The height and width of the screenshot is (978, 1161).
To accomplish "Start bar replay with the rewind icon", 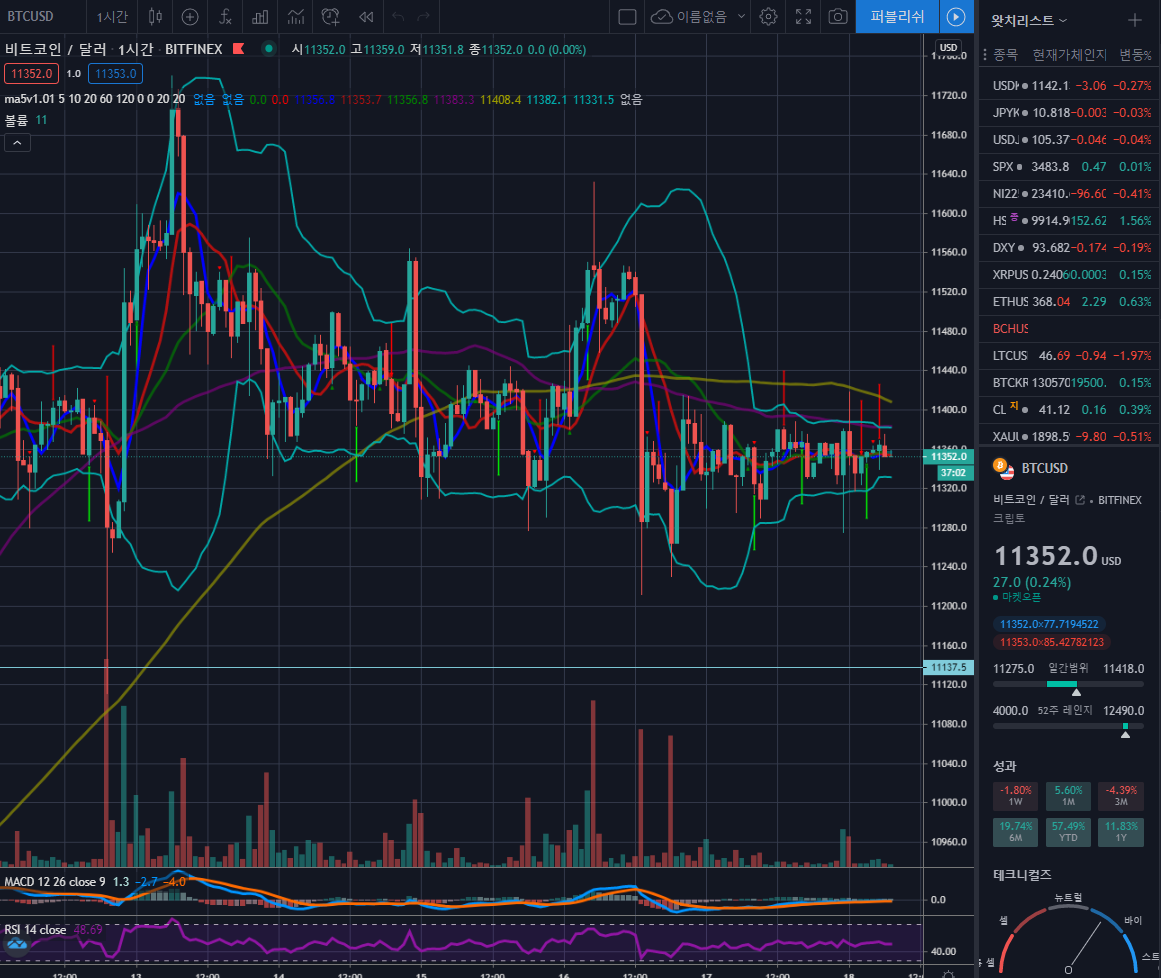I will coord(366,16).
